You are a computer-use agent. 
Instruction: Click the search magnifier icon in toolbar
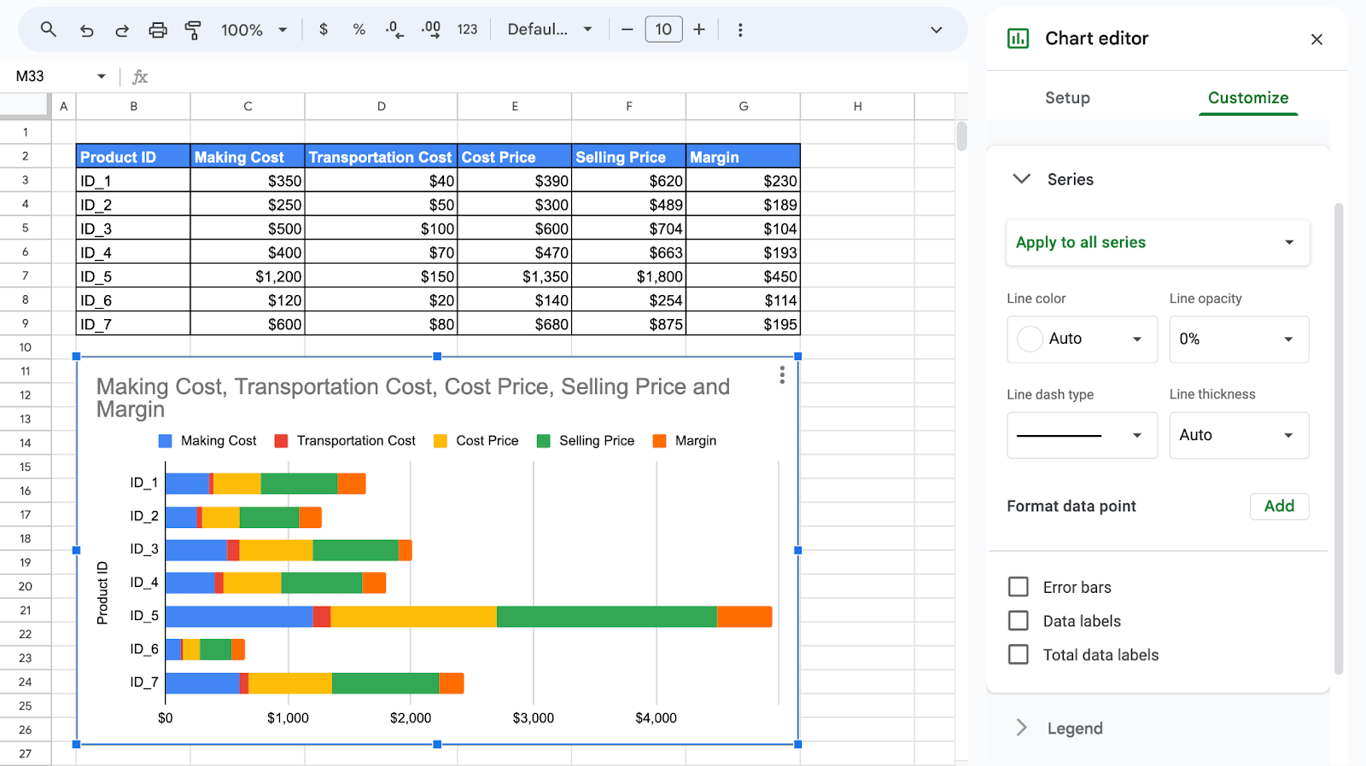[x=48, y=30]
